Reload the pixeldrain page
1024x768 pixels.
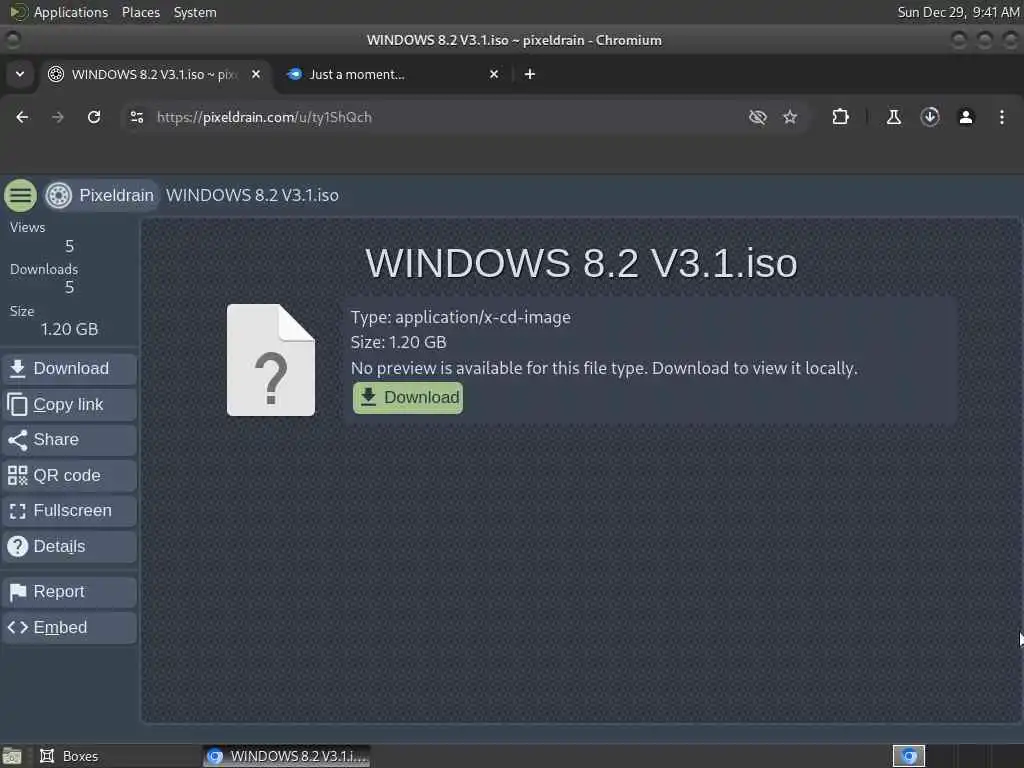94,117
